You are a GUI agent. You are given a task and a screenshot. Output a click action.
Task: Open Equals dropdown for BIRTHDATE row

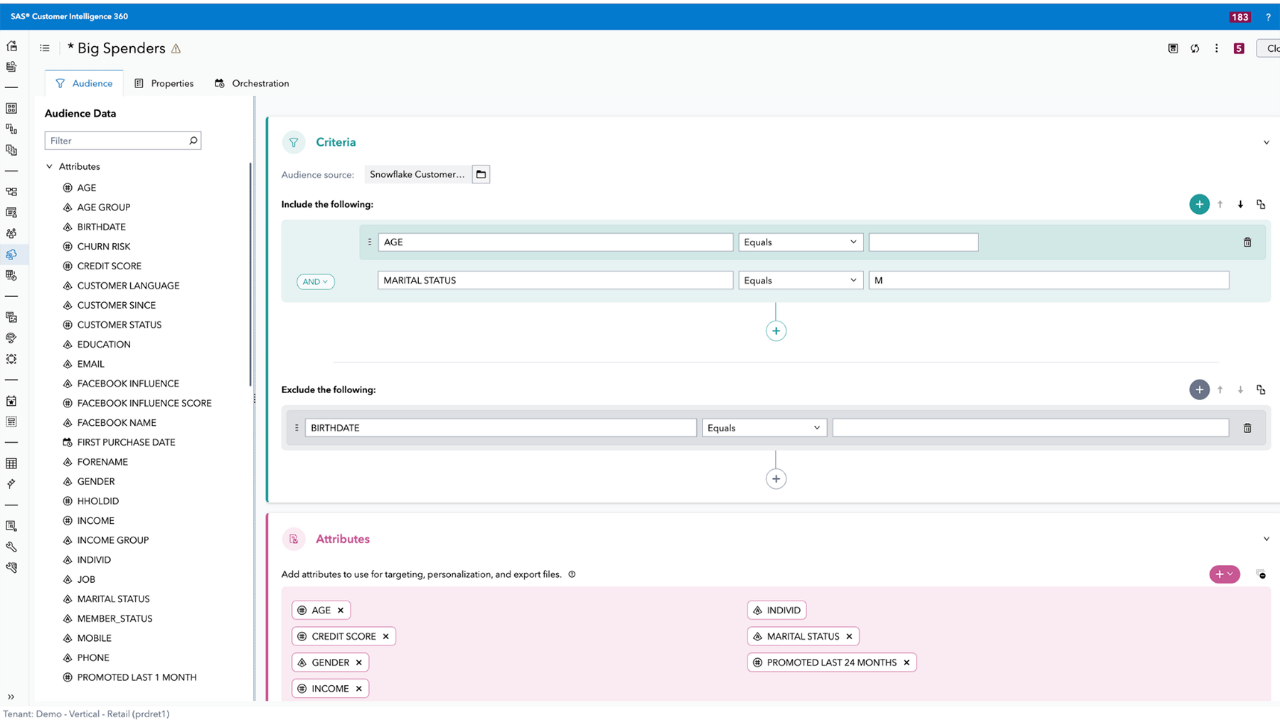[x=764, y=428]
